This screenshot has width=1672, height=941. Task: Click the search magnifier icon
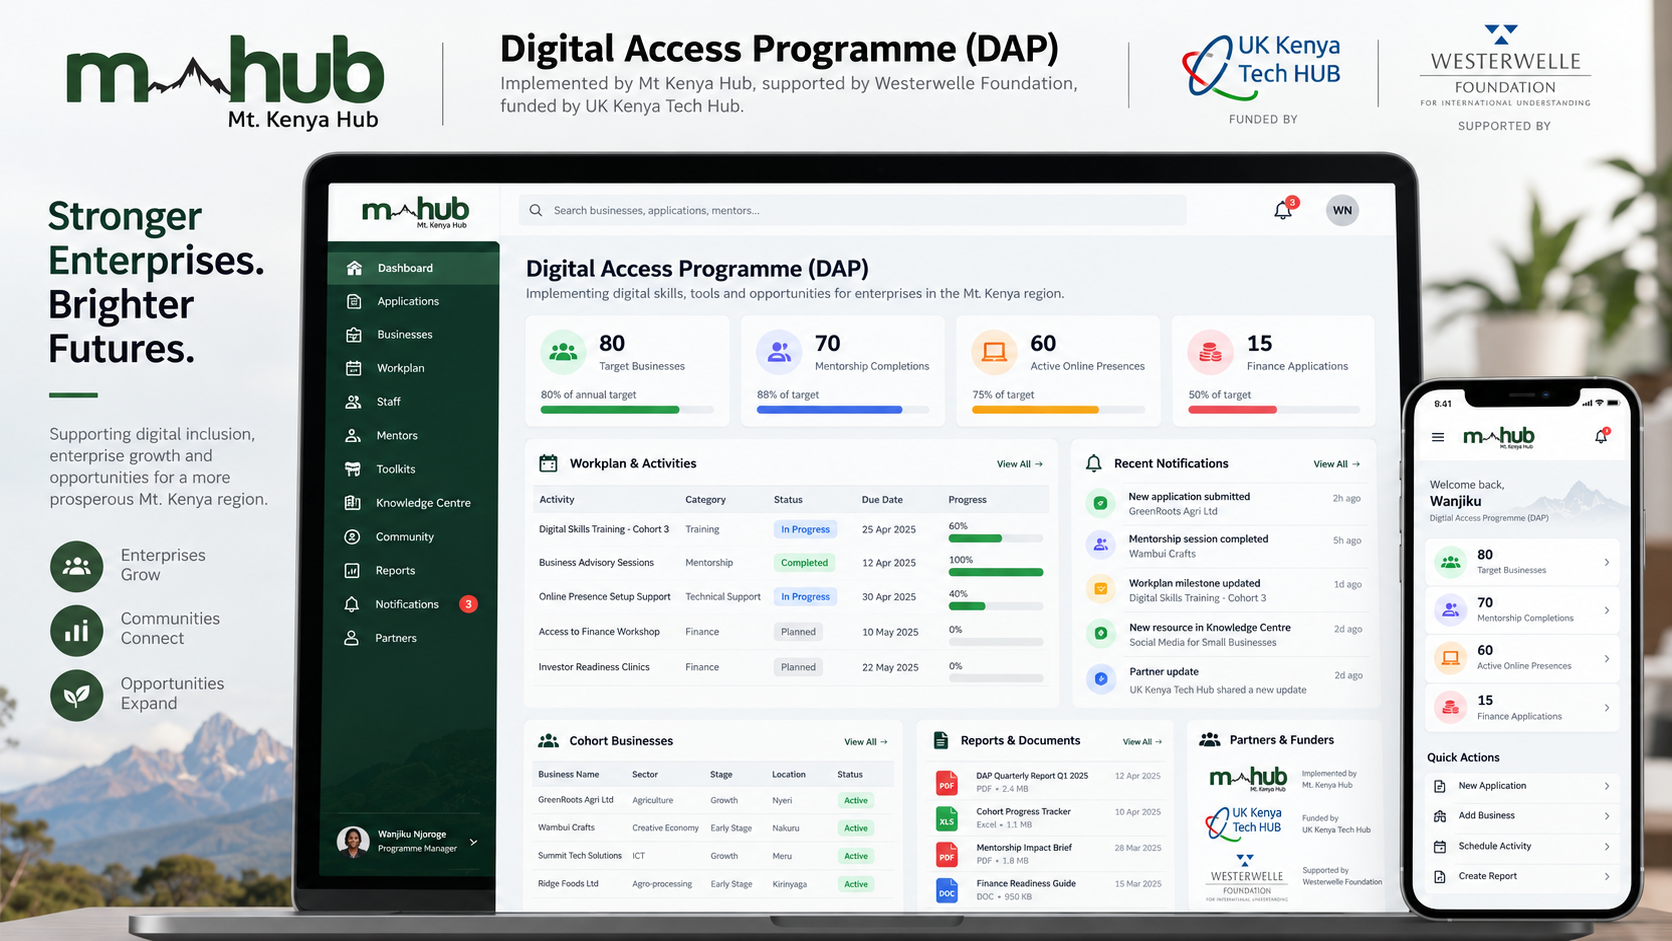coord(536,210)
